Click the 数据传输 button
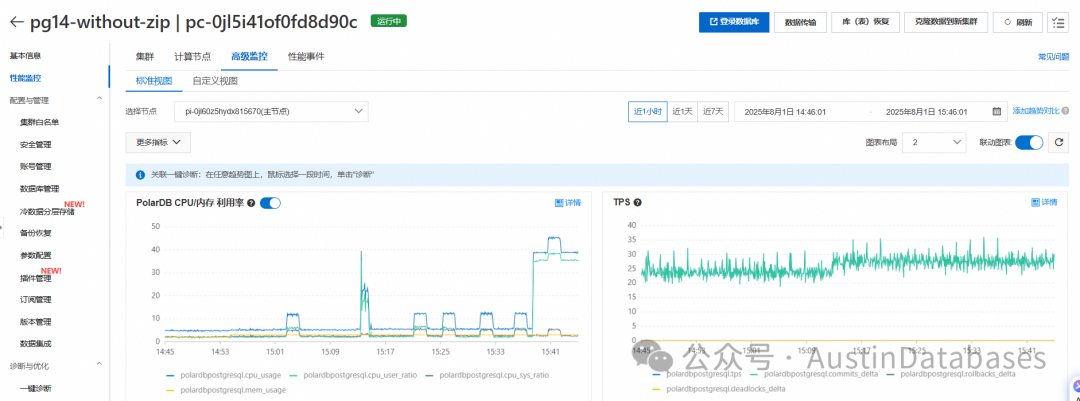Image resolution: width=1080 pixels, height=401 pixels. (800, 22)
